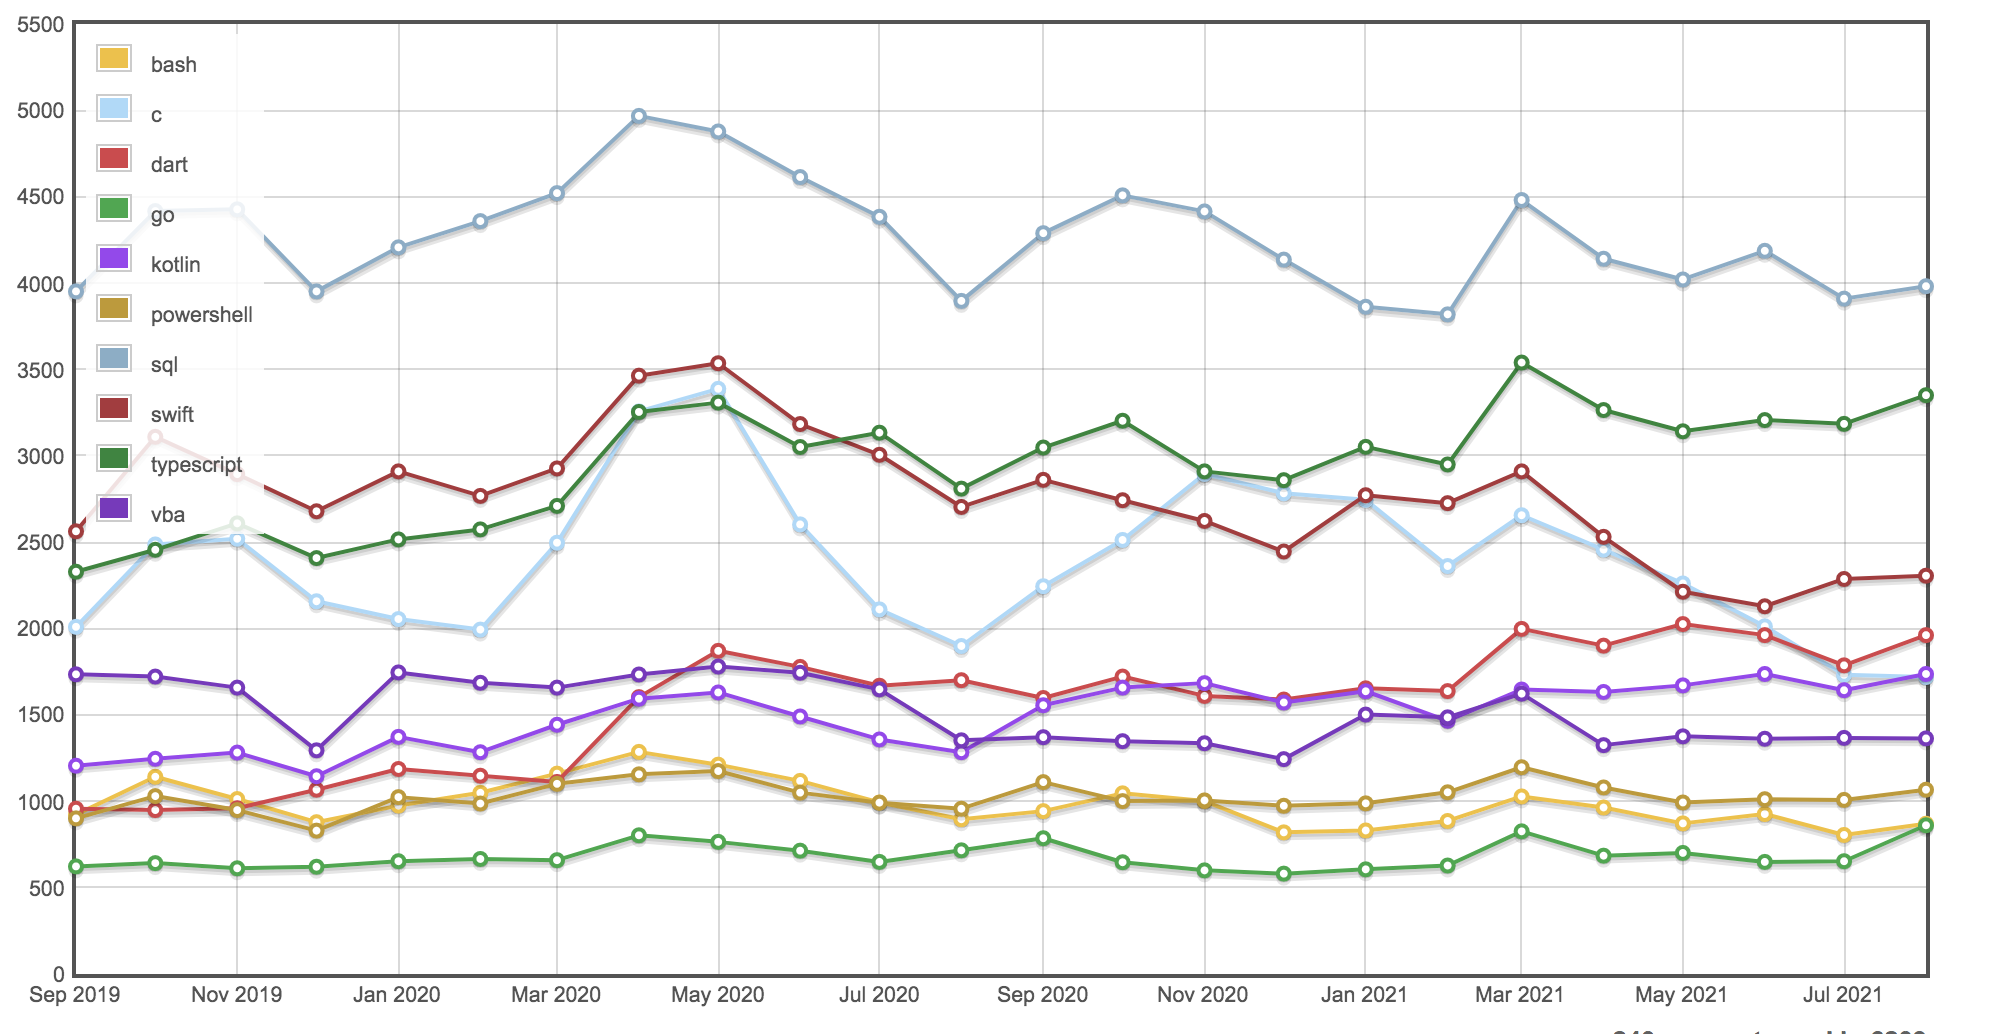Click the c light-blue legend swatch
The width and height of the screenshot is (1992, 1034).
tap(114, 108)
